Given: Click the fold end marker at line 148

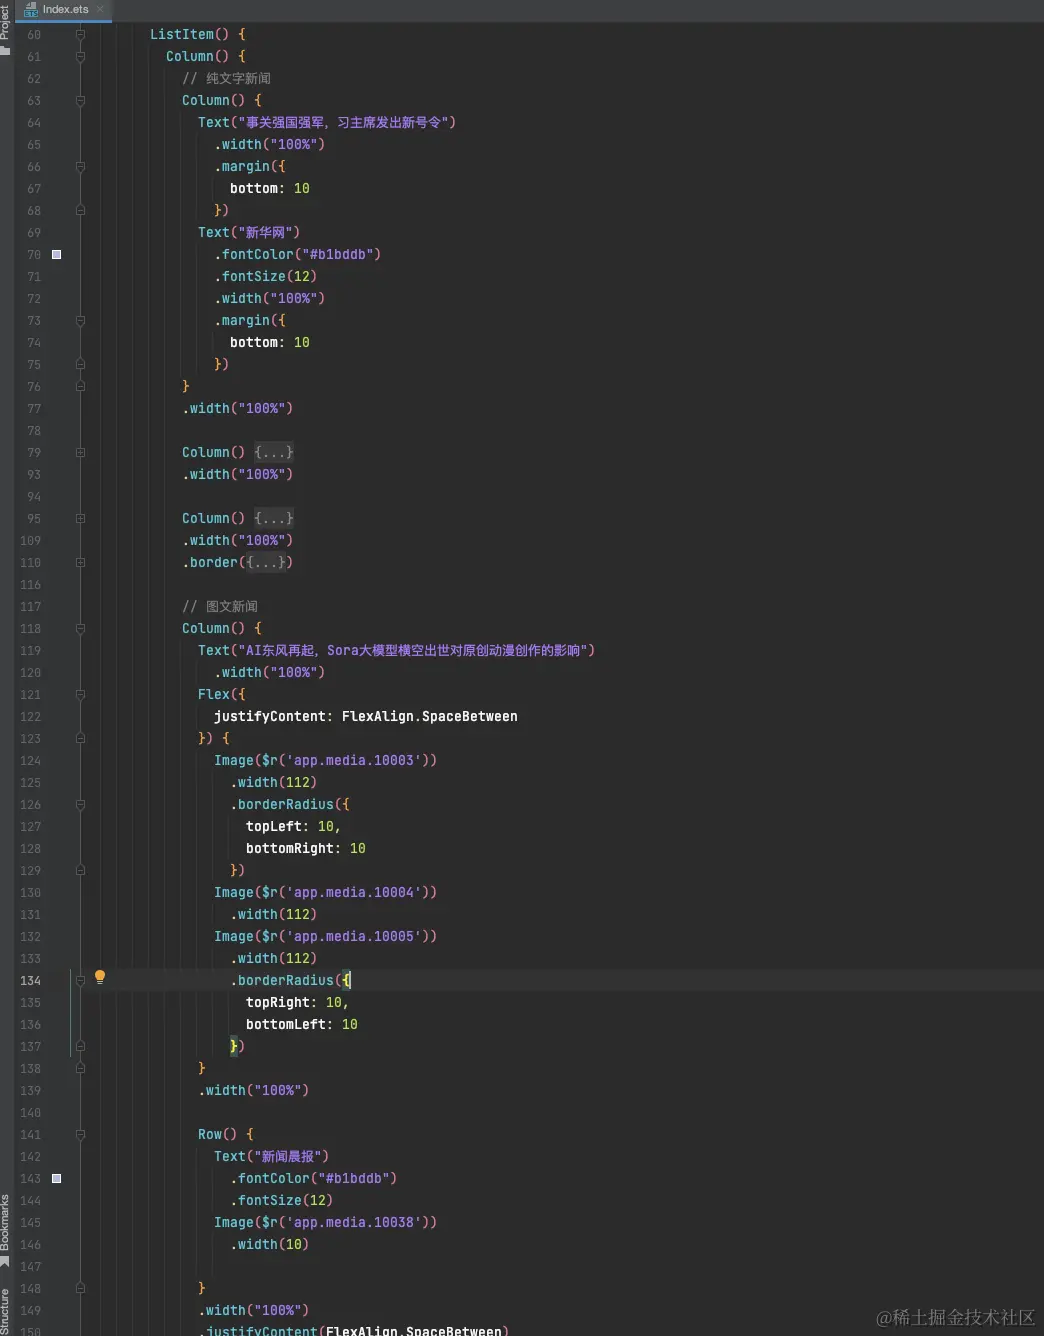Looking at the screenshot, I should click(x=80, y=1288).
